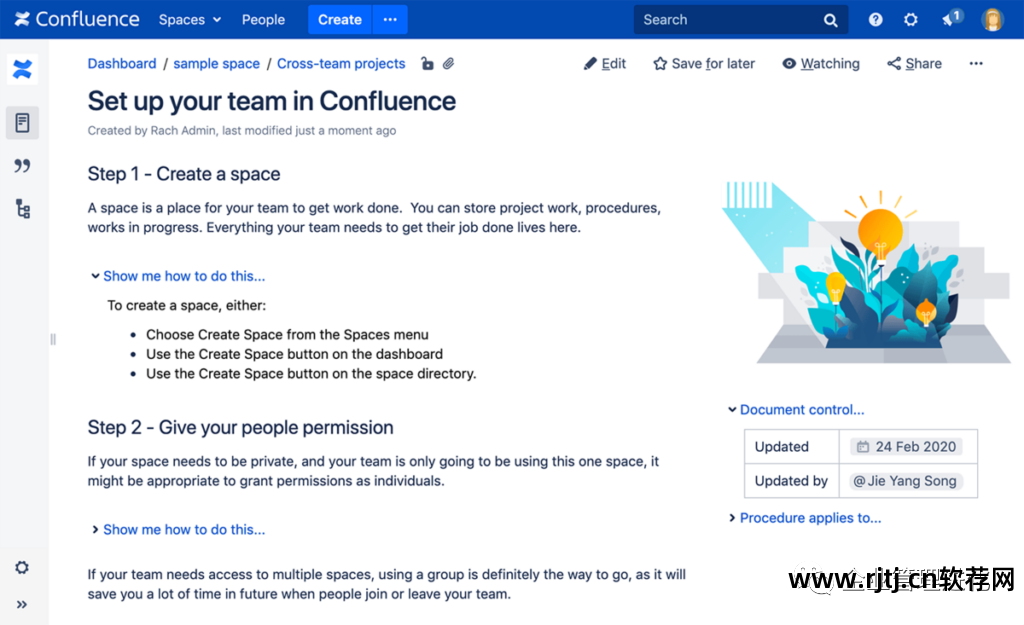This screenshot has height=625, width=1024.
Task: Click 'Step 1 – Create a space' heading
Action: (184, 174)
